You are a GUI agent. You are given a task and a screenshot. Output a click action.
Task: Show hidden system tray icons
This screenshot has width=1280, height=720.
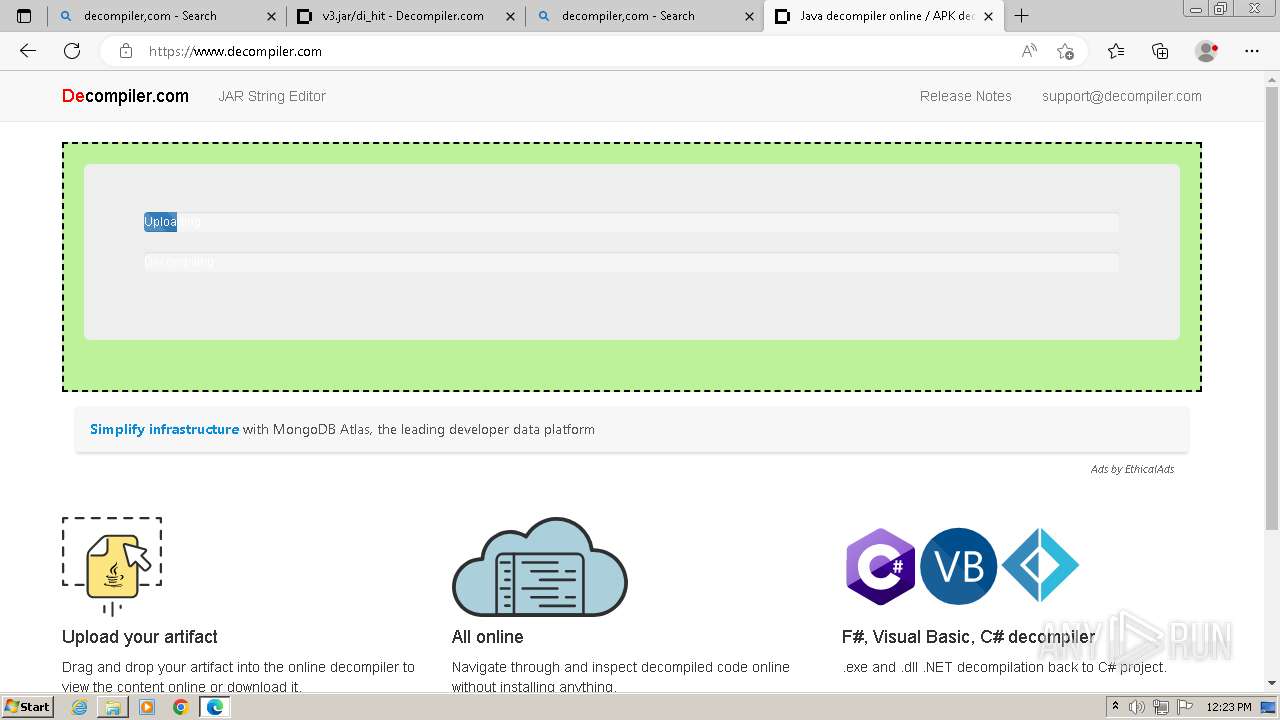(1115, 707)
